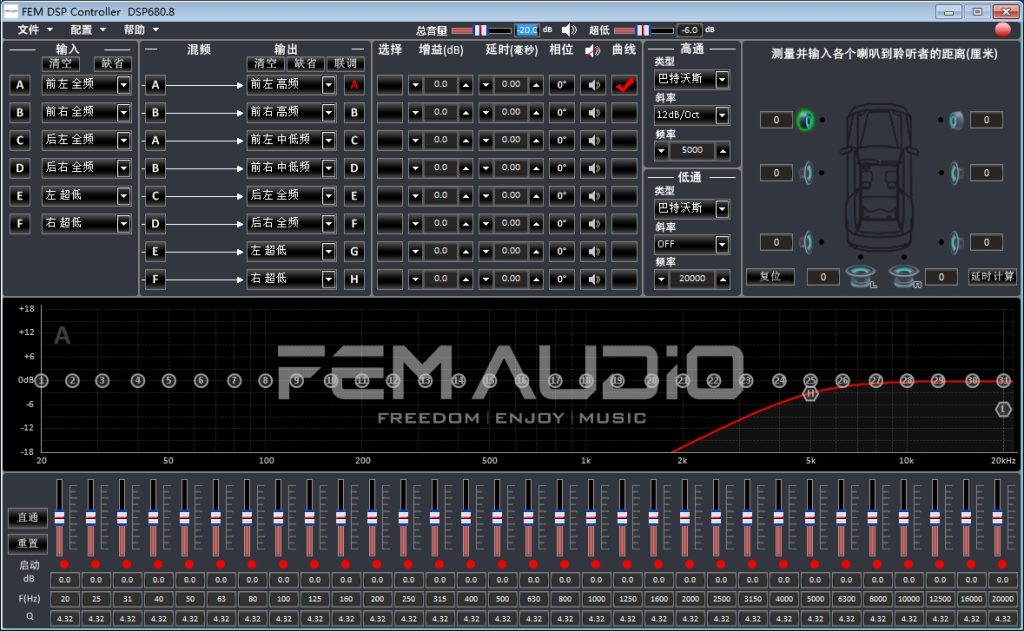Toggle the 1000 Hz band enable red dot
This screenshot has height=631, width=1024.
[x=596, y=564]
